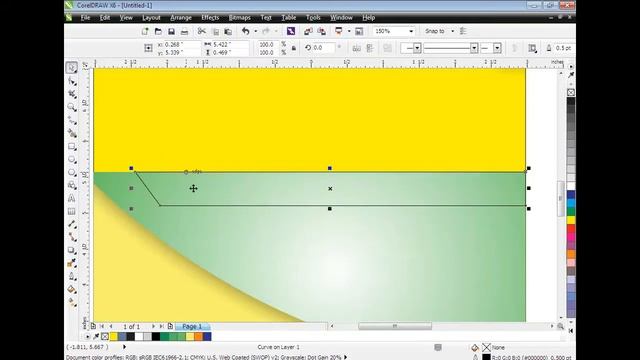Image resolution: width=640 pixels, height=360 pixels.
Task: Open the end arrowhead dropdown
Action: (497, 48)
